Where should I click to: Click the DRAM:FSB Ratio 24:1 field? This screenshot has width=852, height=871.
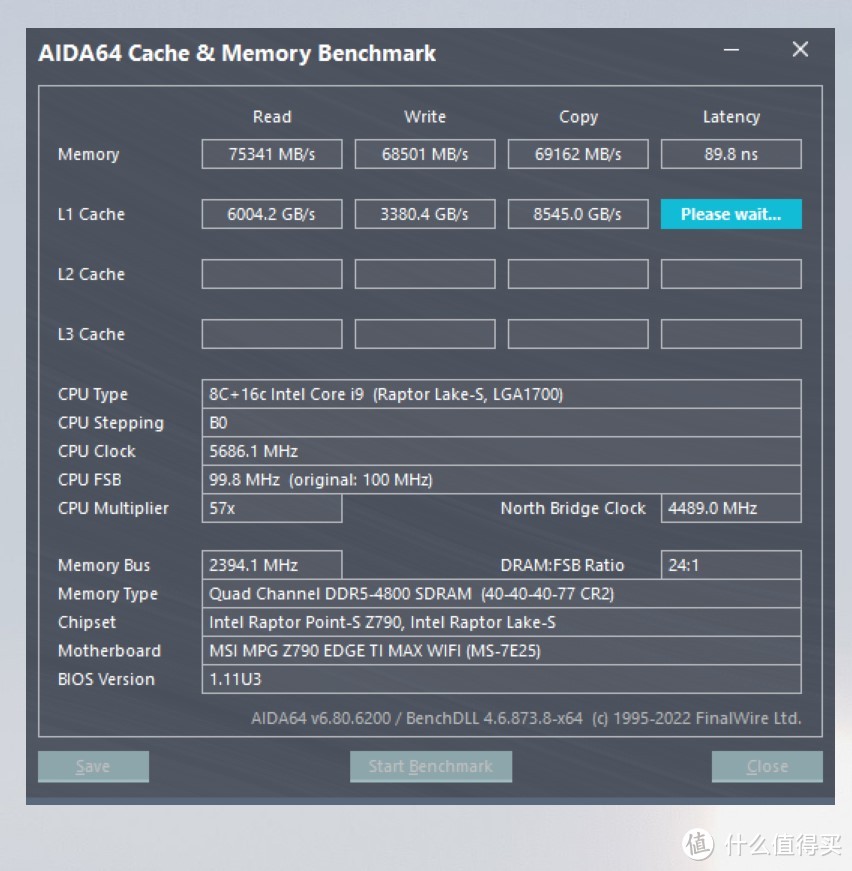731,565
